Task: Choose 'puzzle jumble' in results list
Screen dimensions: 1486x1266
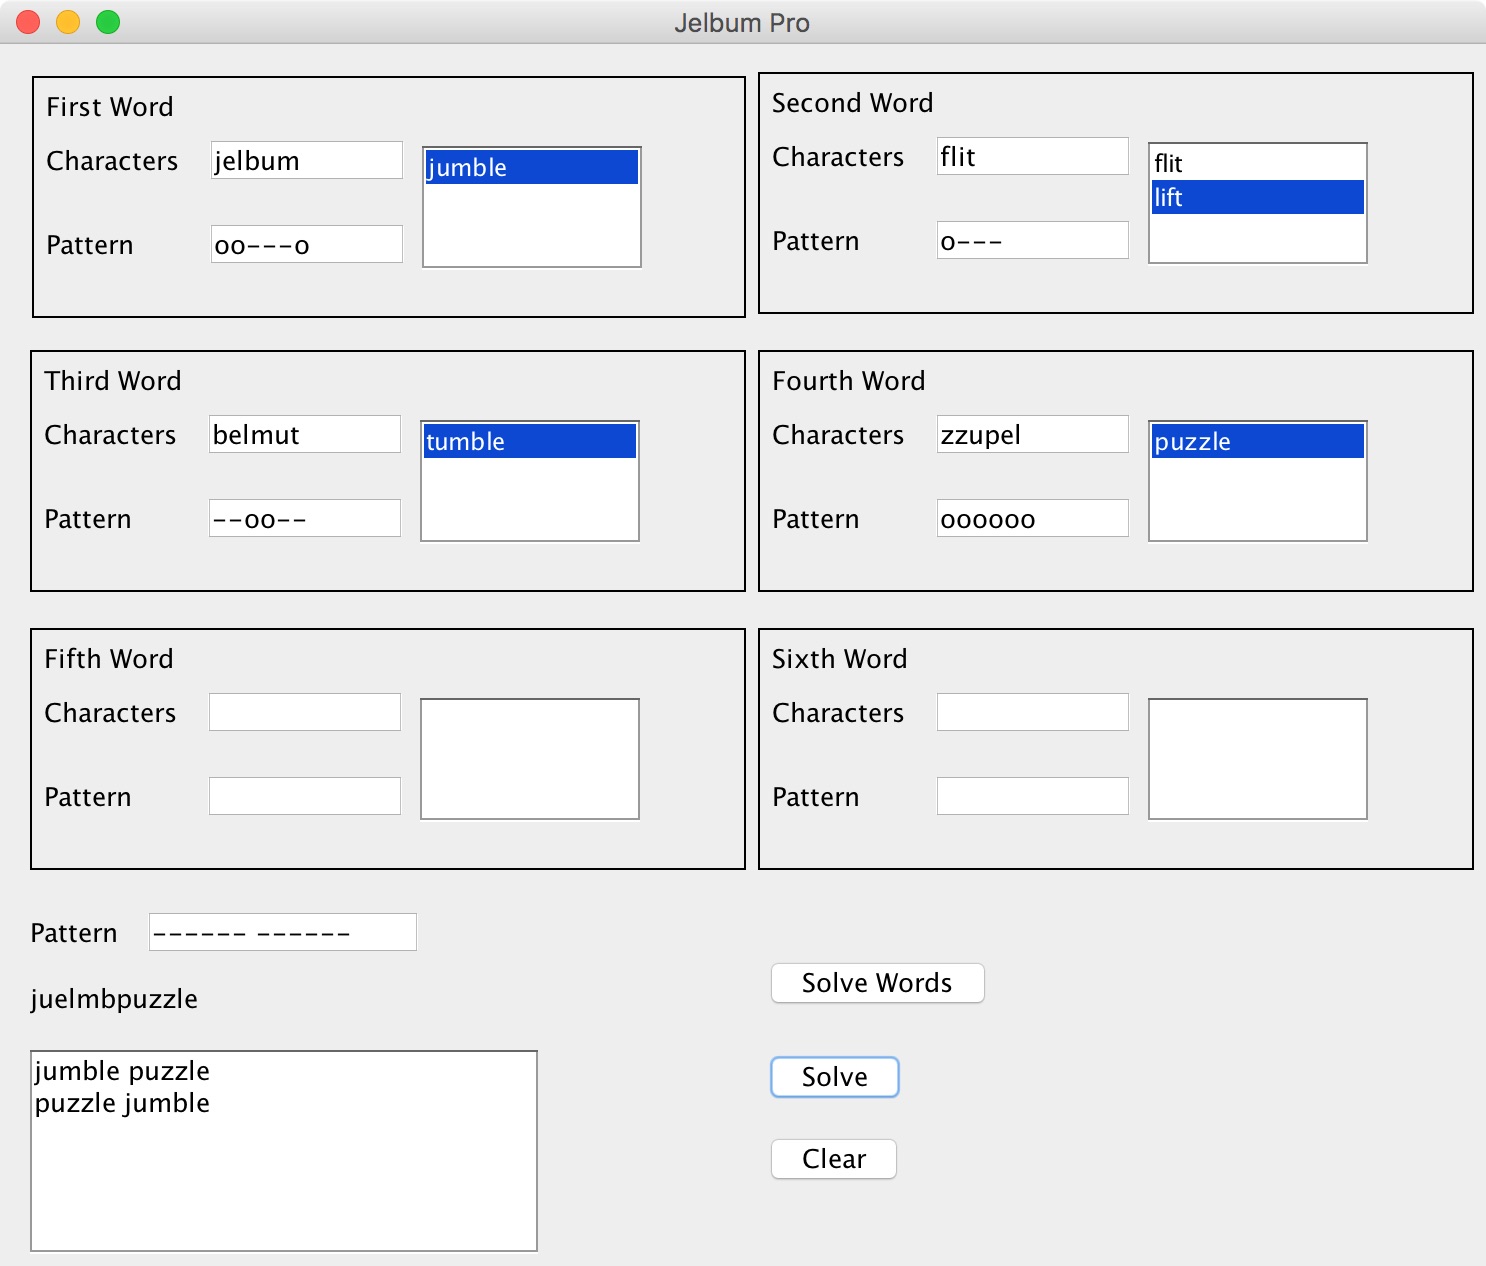Action: tap(123, 1103)
